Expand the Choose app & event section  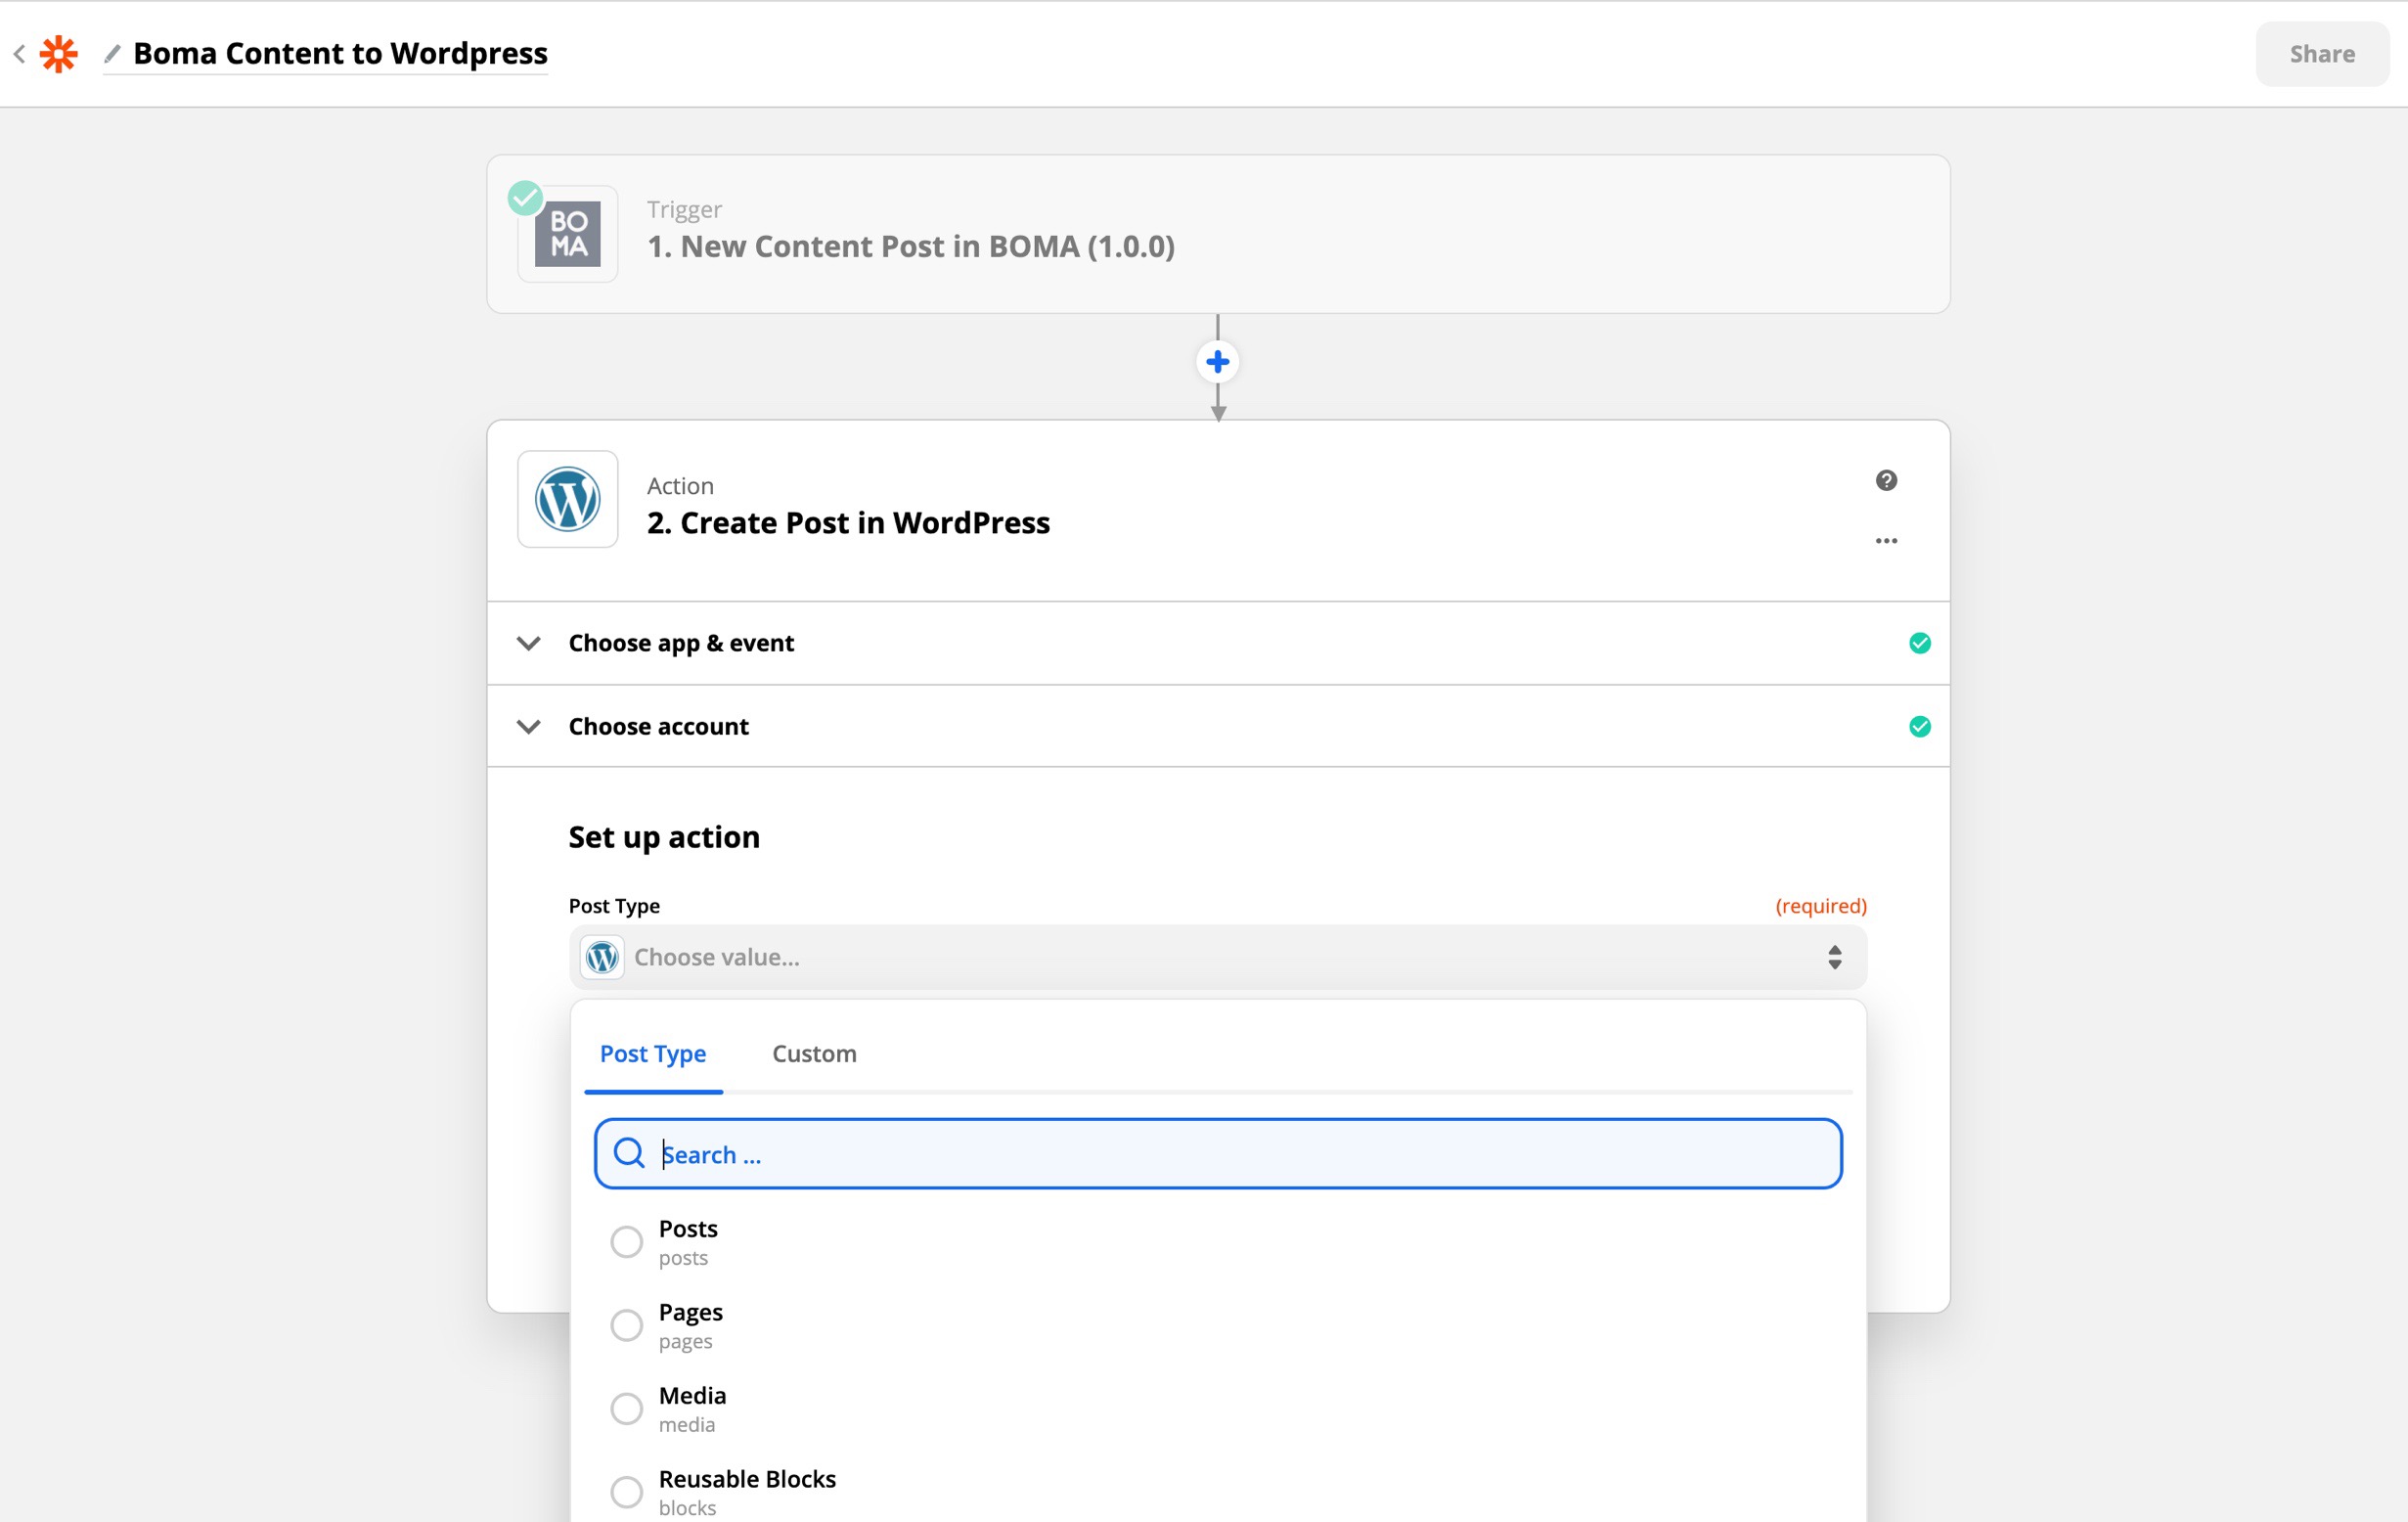(1218, 643)
